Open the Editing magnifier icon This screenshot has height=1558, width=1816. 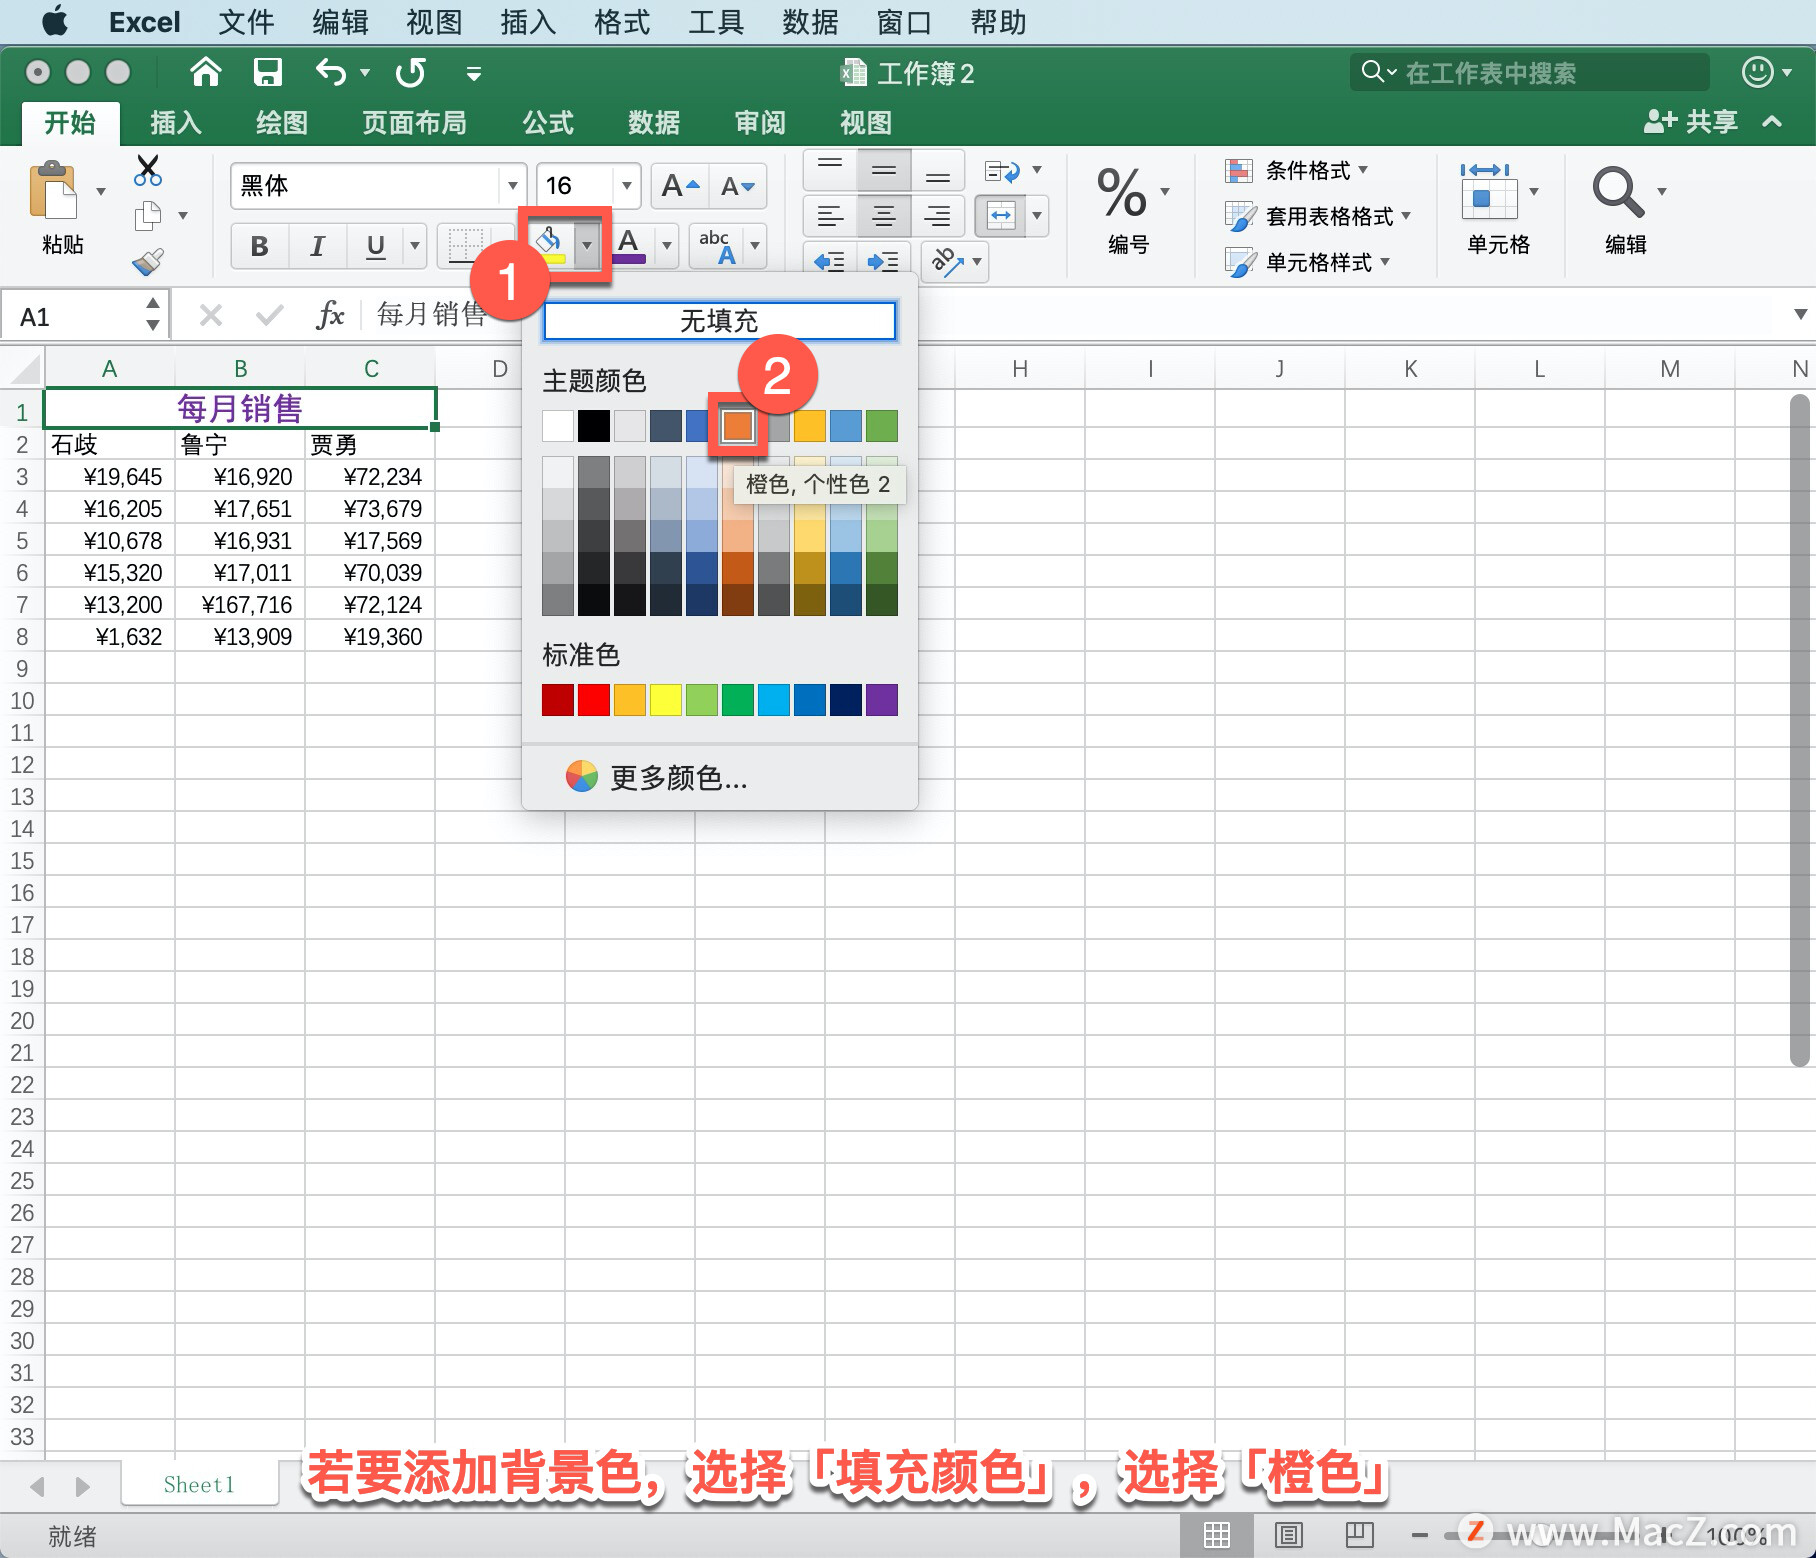(1617, 191)
